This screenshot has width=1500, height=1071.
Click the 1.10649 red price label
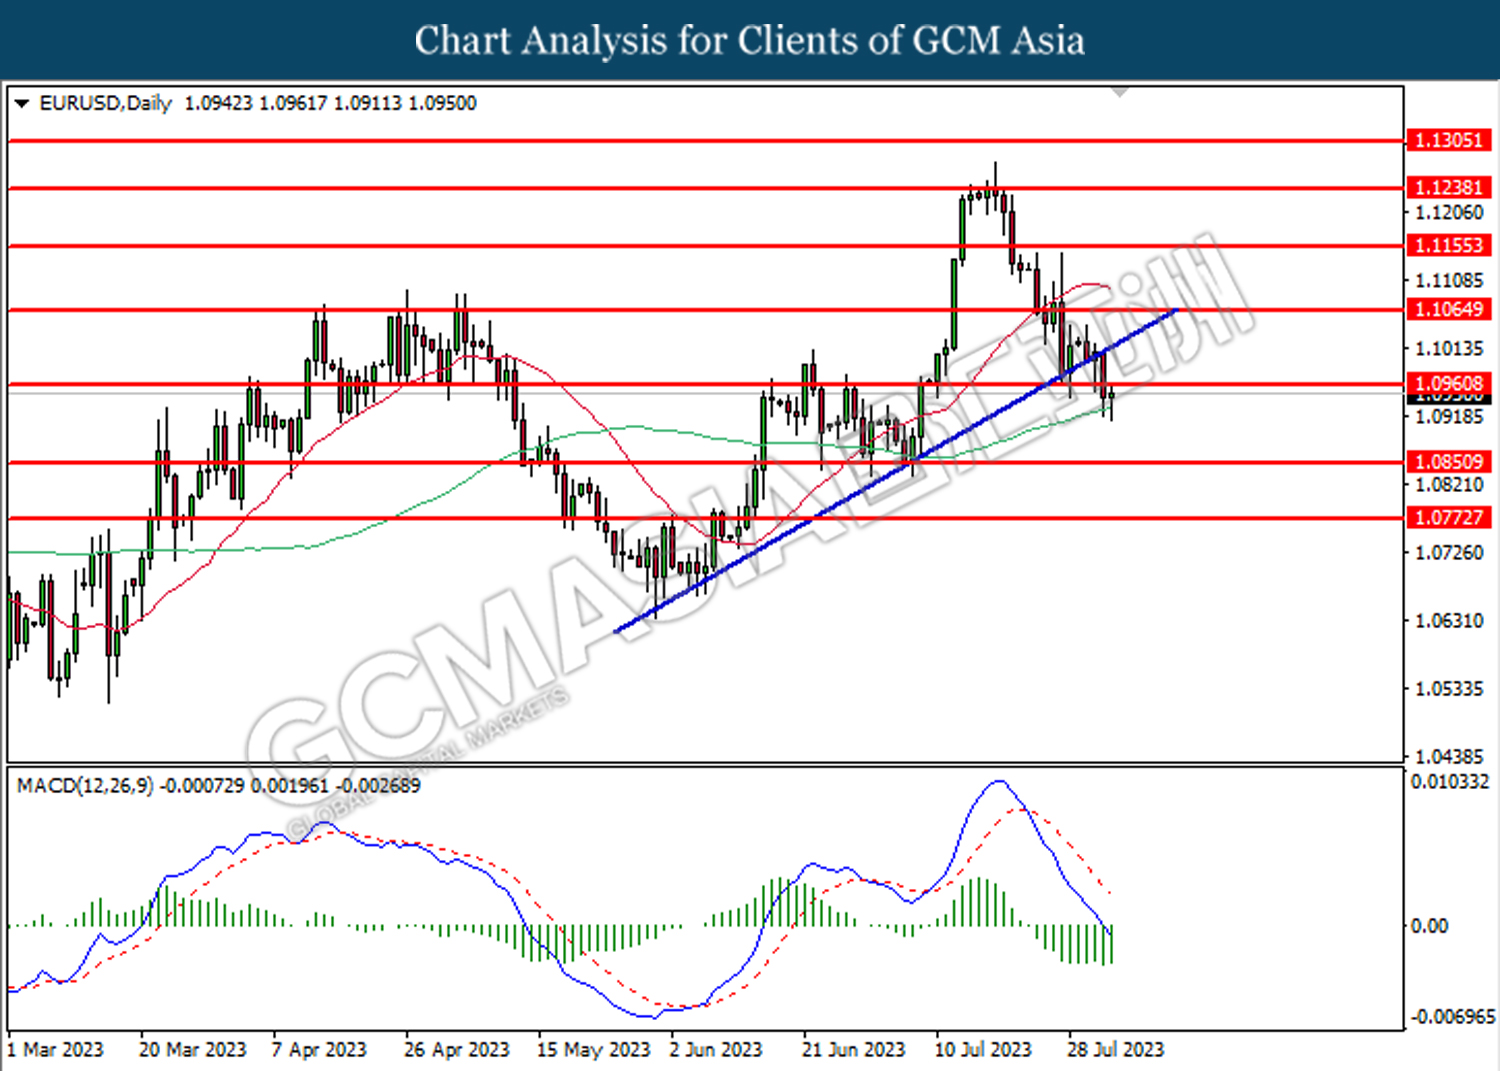pyautogui.click(x=1448, y=309)
